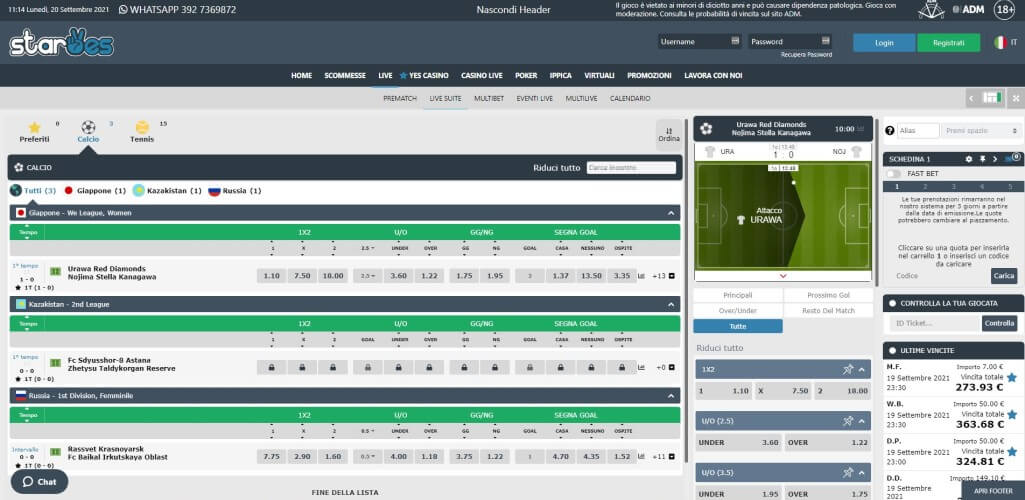Select schedina slot 2

[925, 187]
